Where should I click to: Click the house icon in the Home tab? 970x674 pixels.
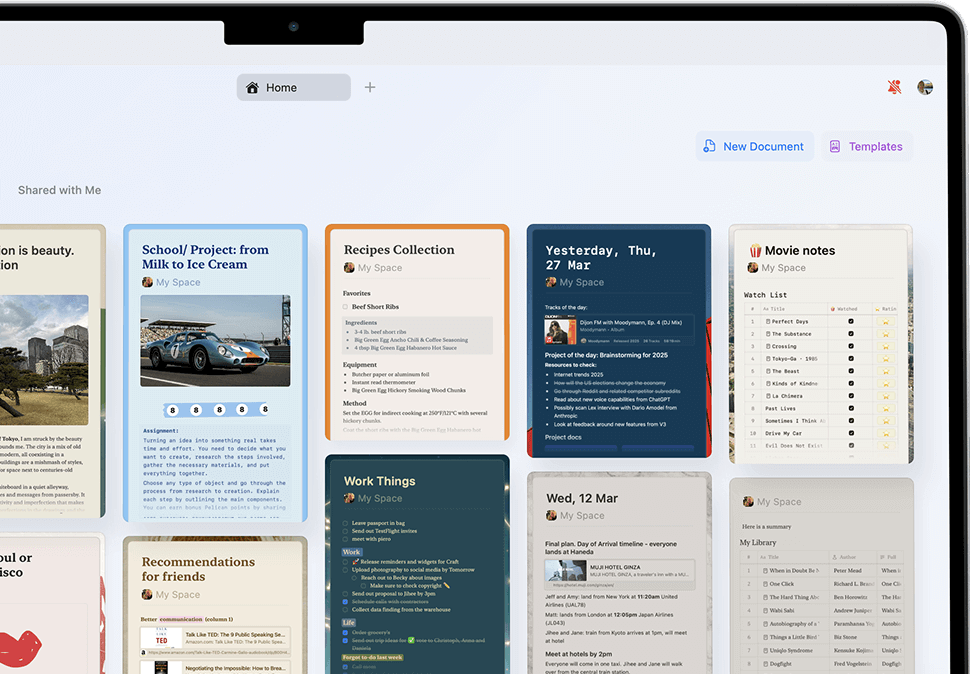252,87
